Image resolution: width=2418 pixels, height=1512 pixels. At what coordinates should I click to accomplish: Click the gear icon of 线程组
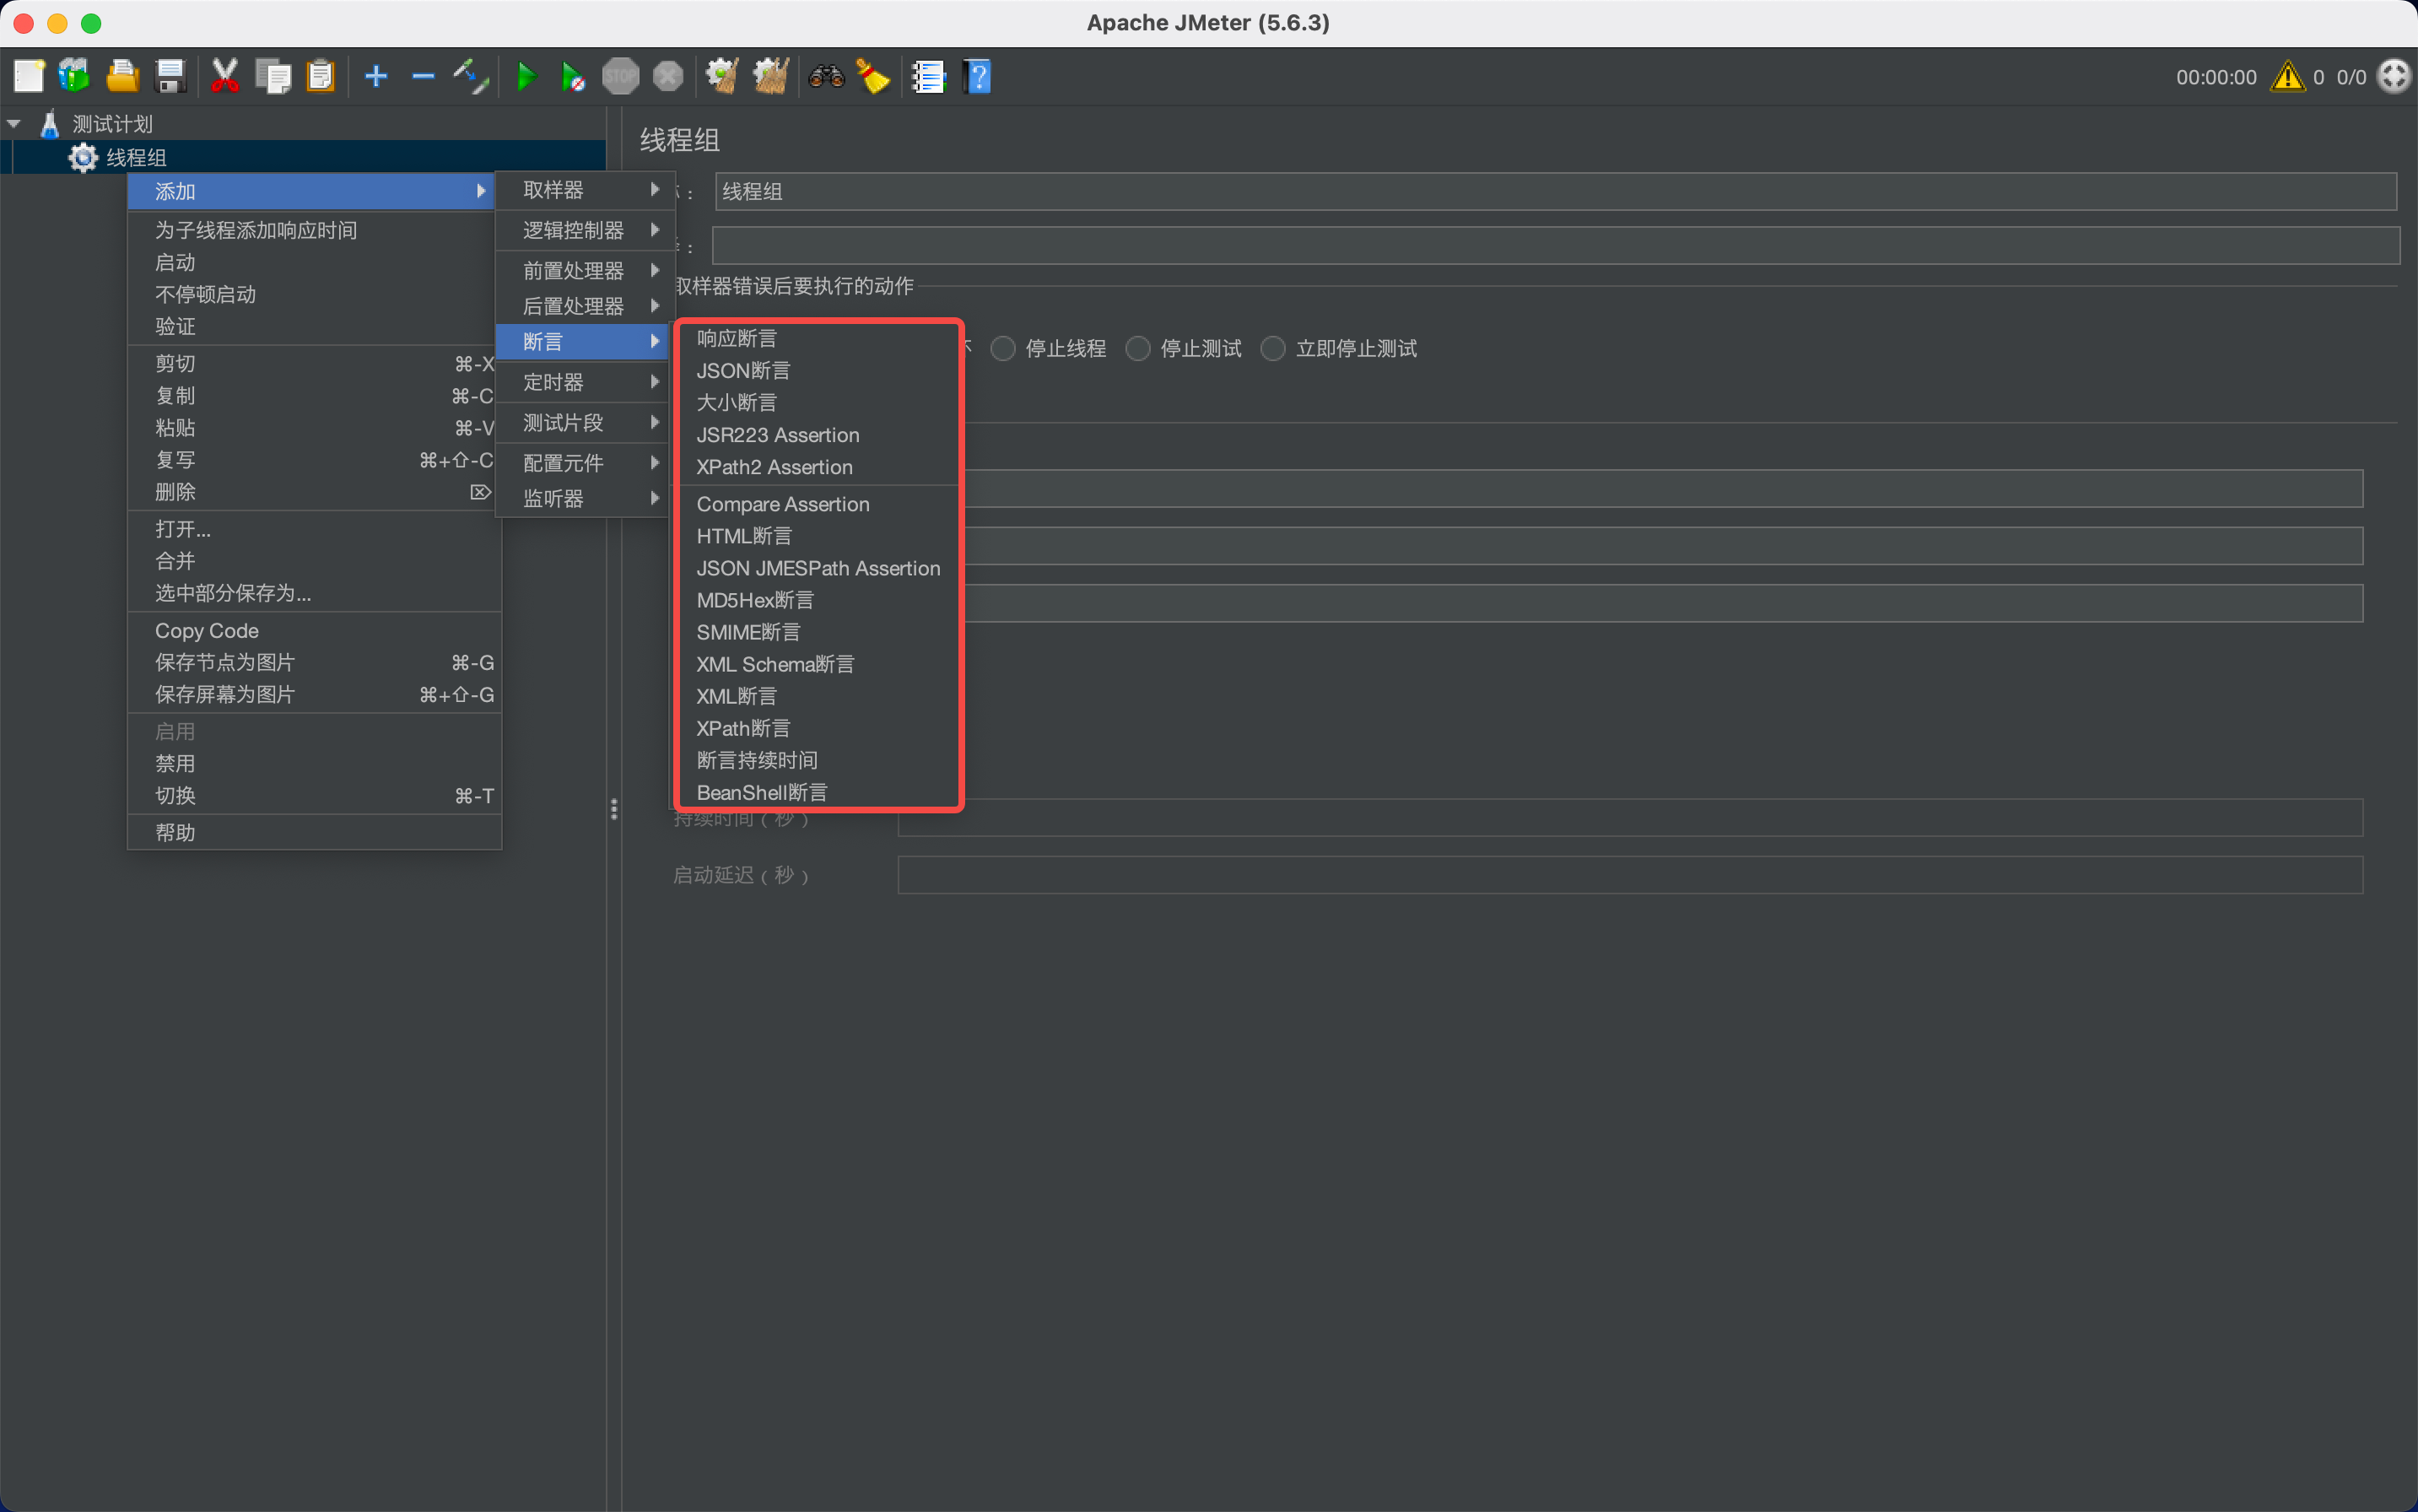click(x=83, y=157)
